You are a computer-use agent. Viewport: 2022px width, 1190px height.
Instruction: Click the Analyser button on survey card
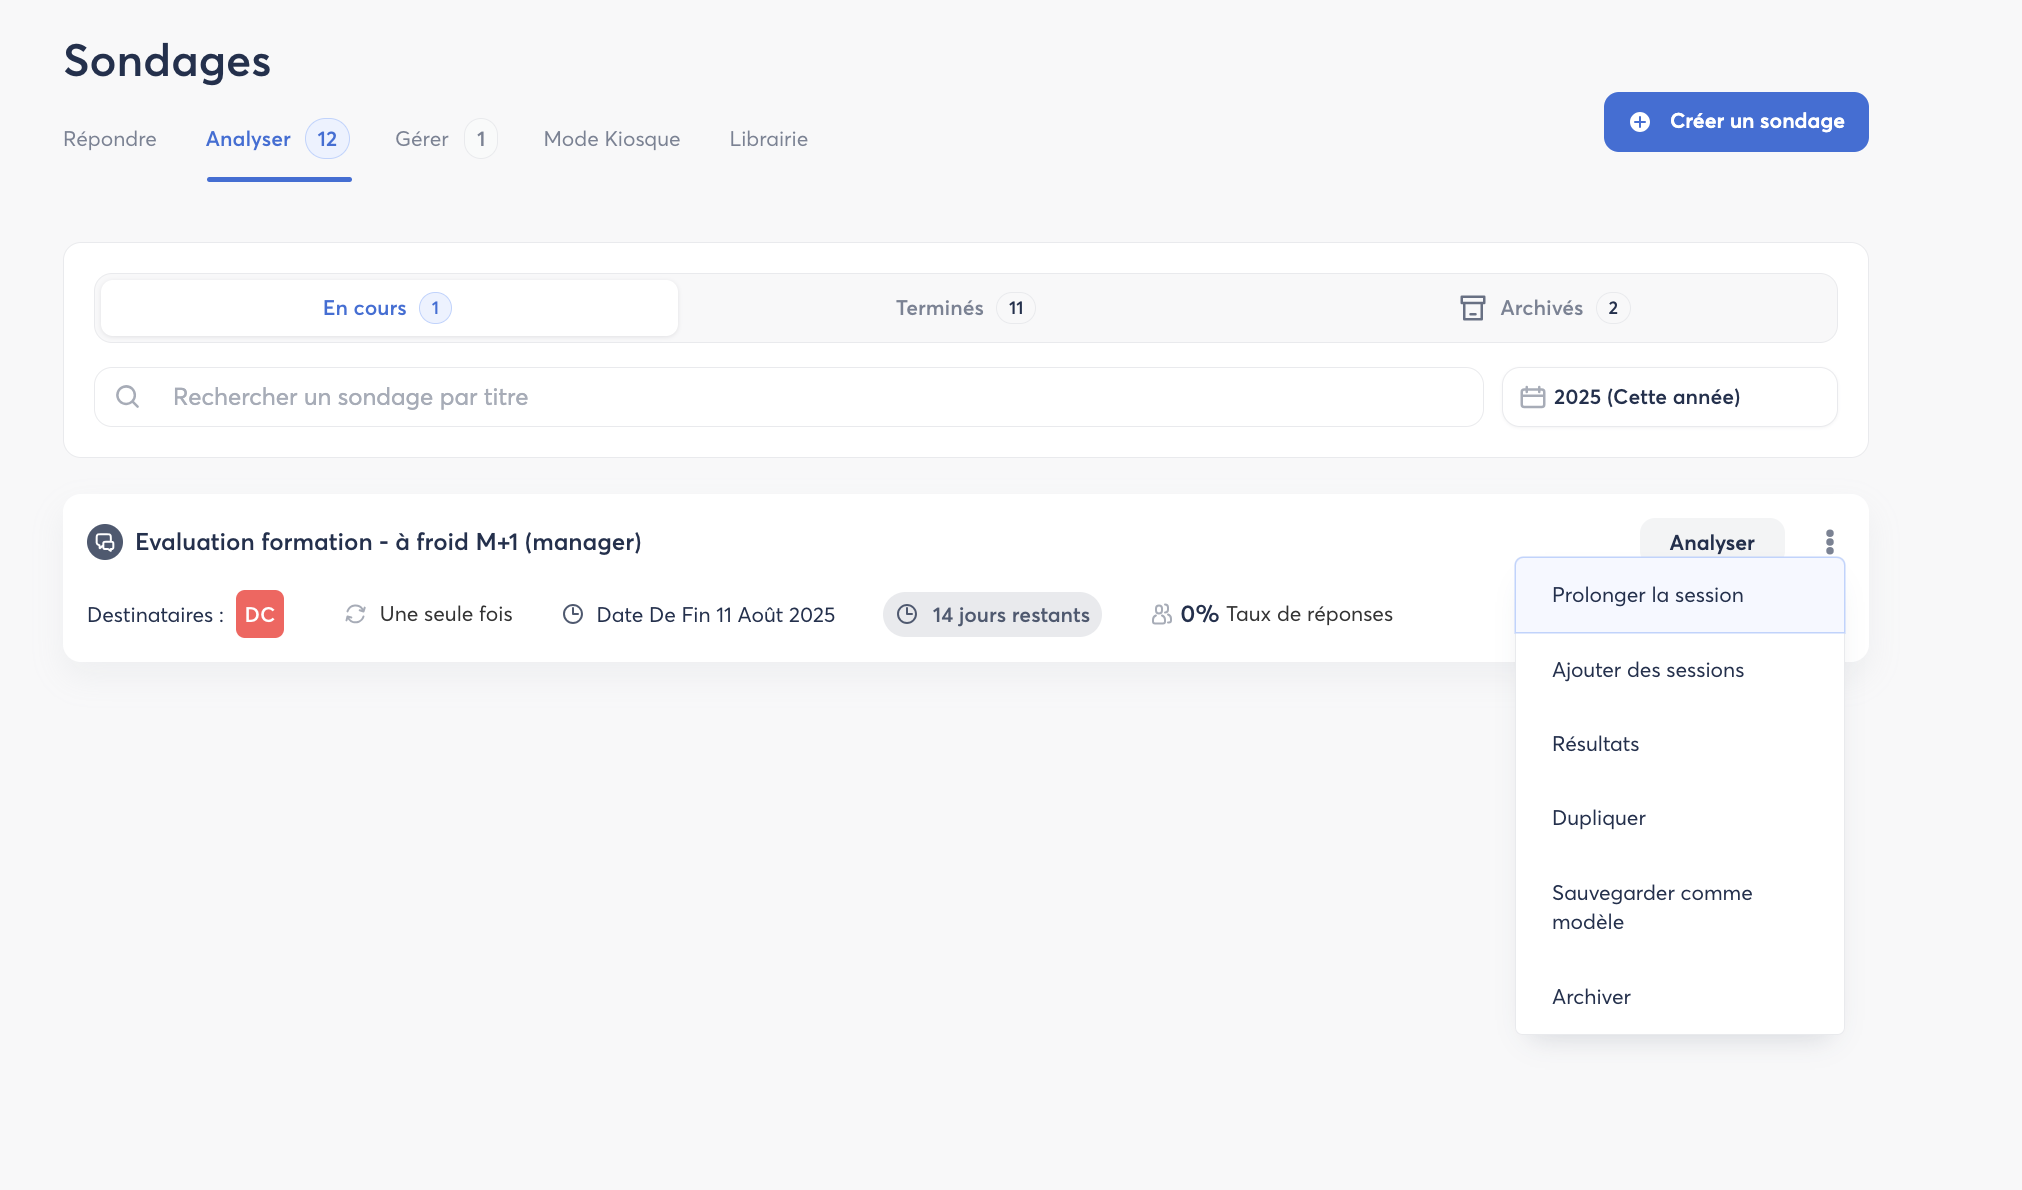(1711, 542)
